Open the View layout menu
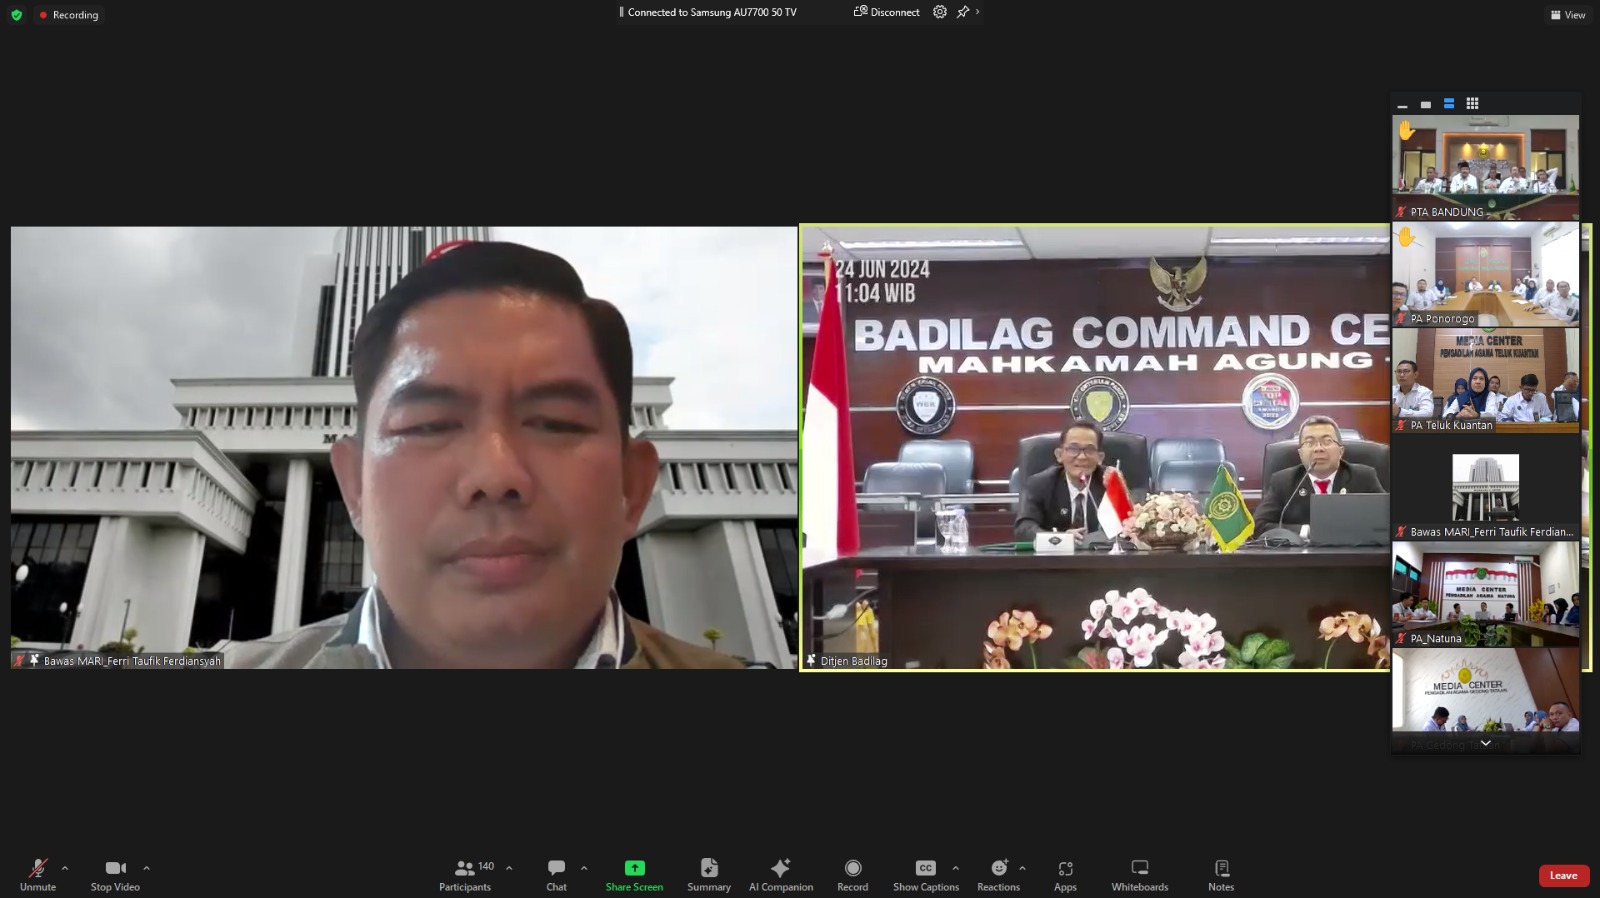The width and height of the screenshot is (1600, 898). coord(1568,15)
